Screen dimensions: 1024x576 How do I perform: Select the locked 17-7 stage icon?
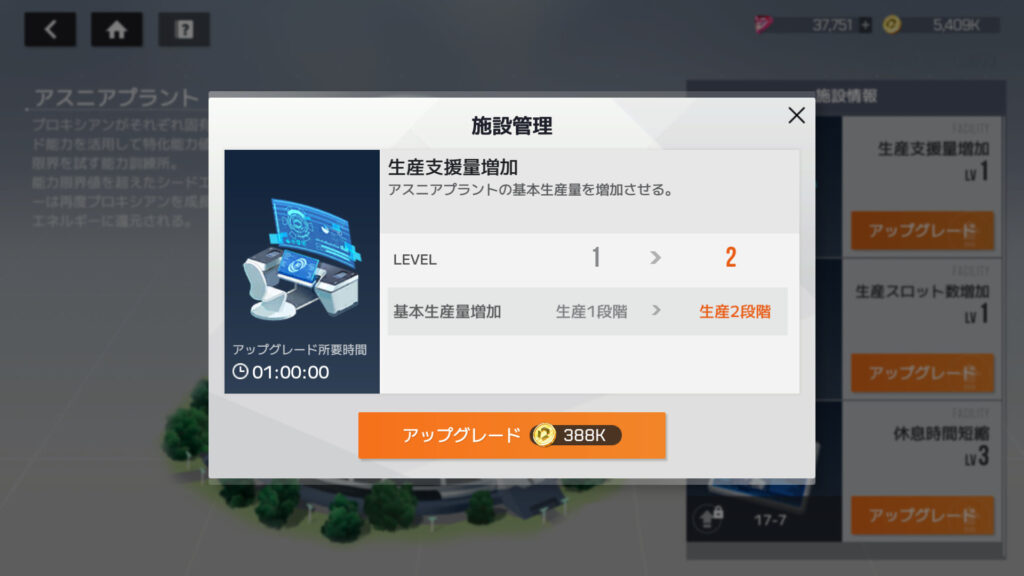[711, 519]
